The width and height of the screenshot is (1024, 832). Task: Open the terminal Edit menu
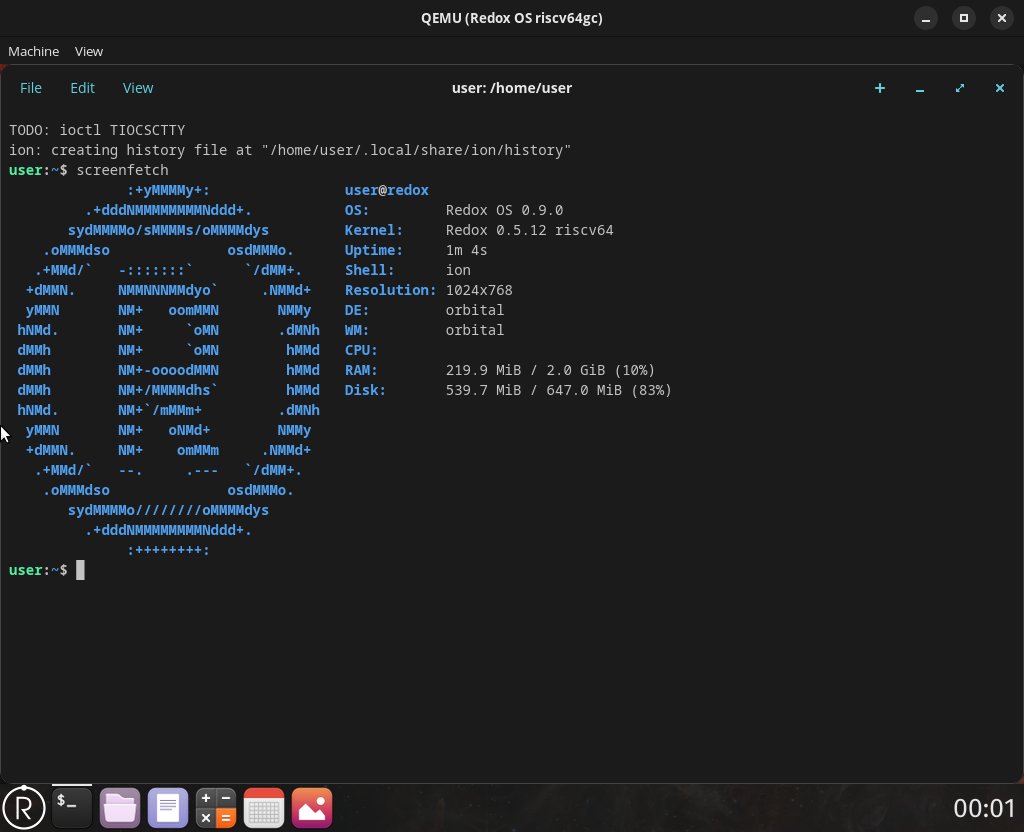click(x=82, y=88)
